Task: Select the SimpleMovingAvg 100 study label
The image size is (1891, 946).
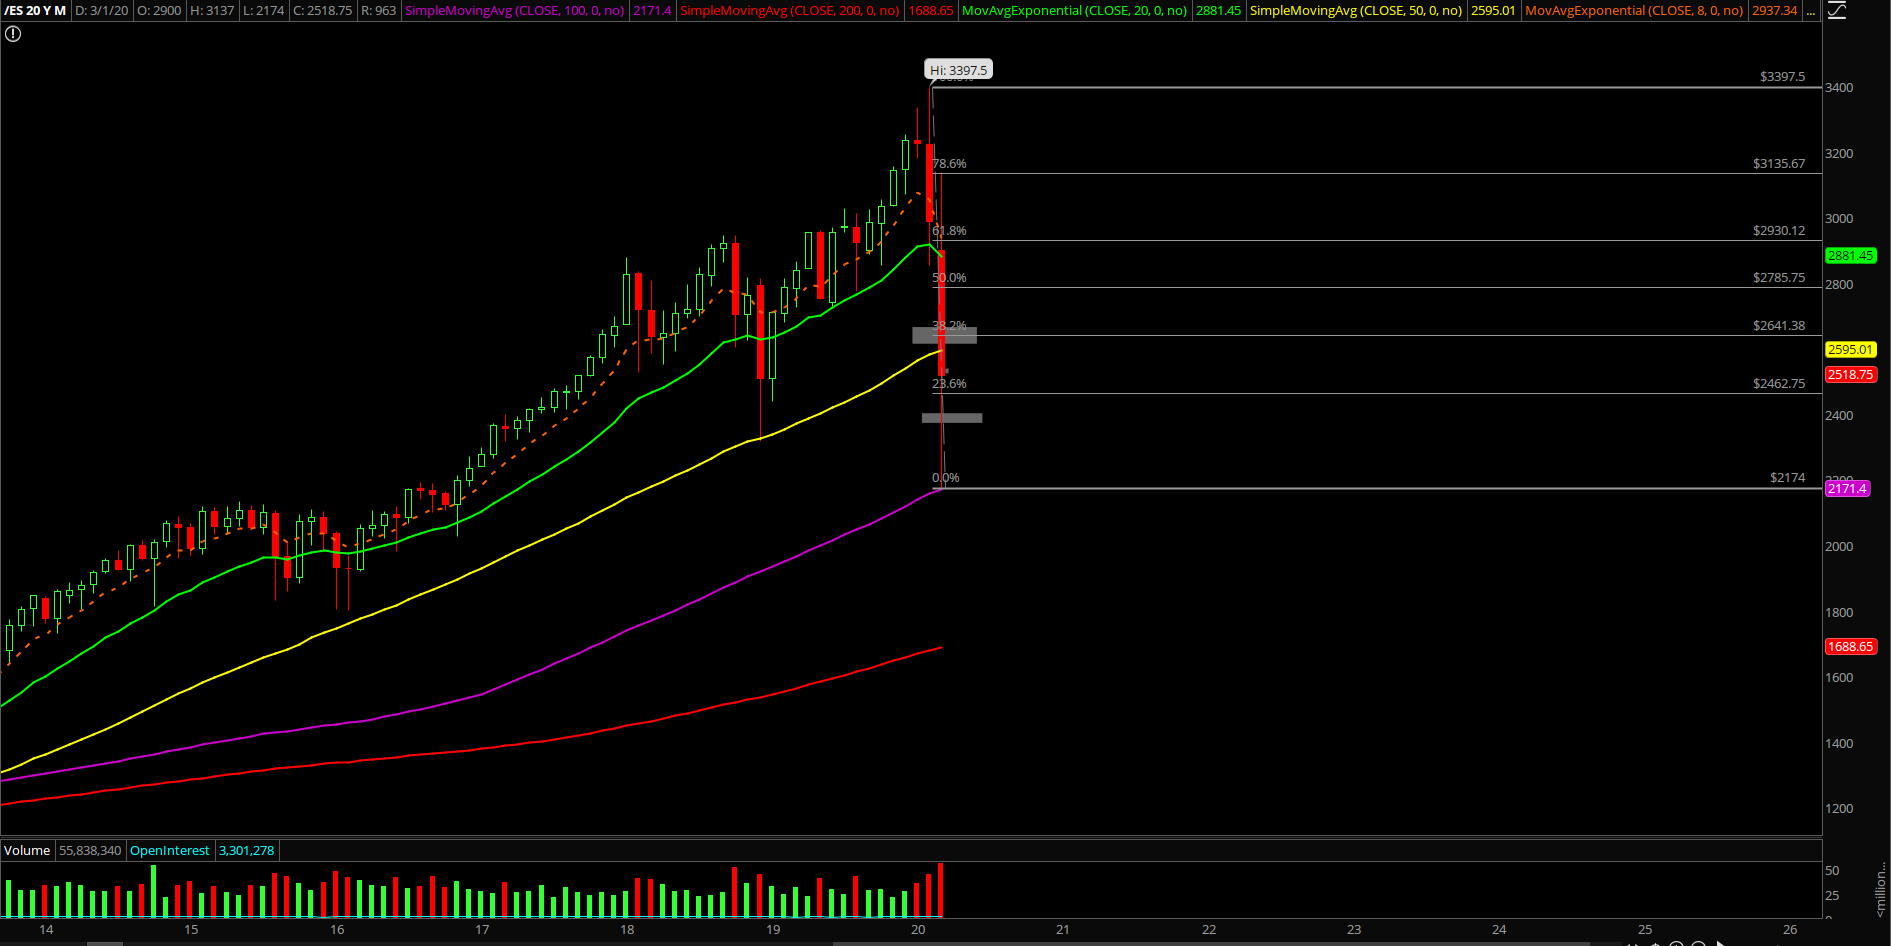Action: point(514,11)
